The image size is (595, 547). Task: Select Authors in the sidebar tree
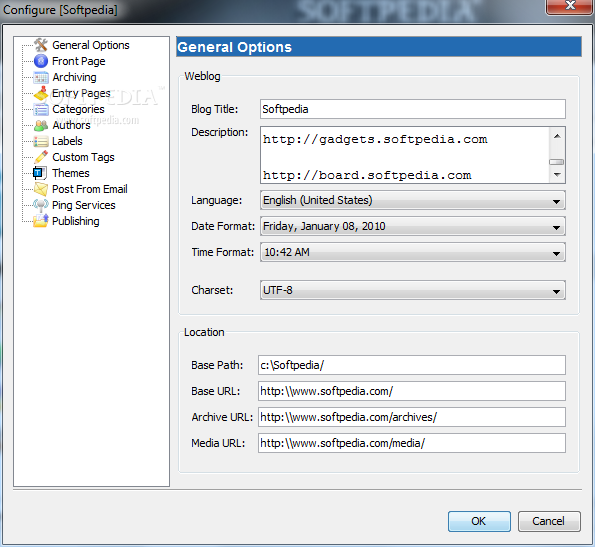coord(71,125)
